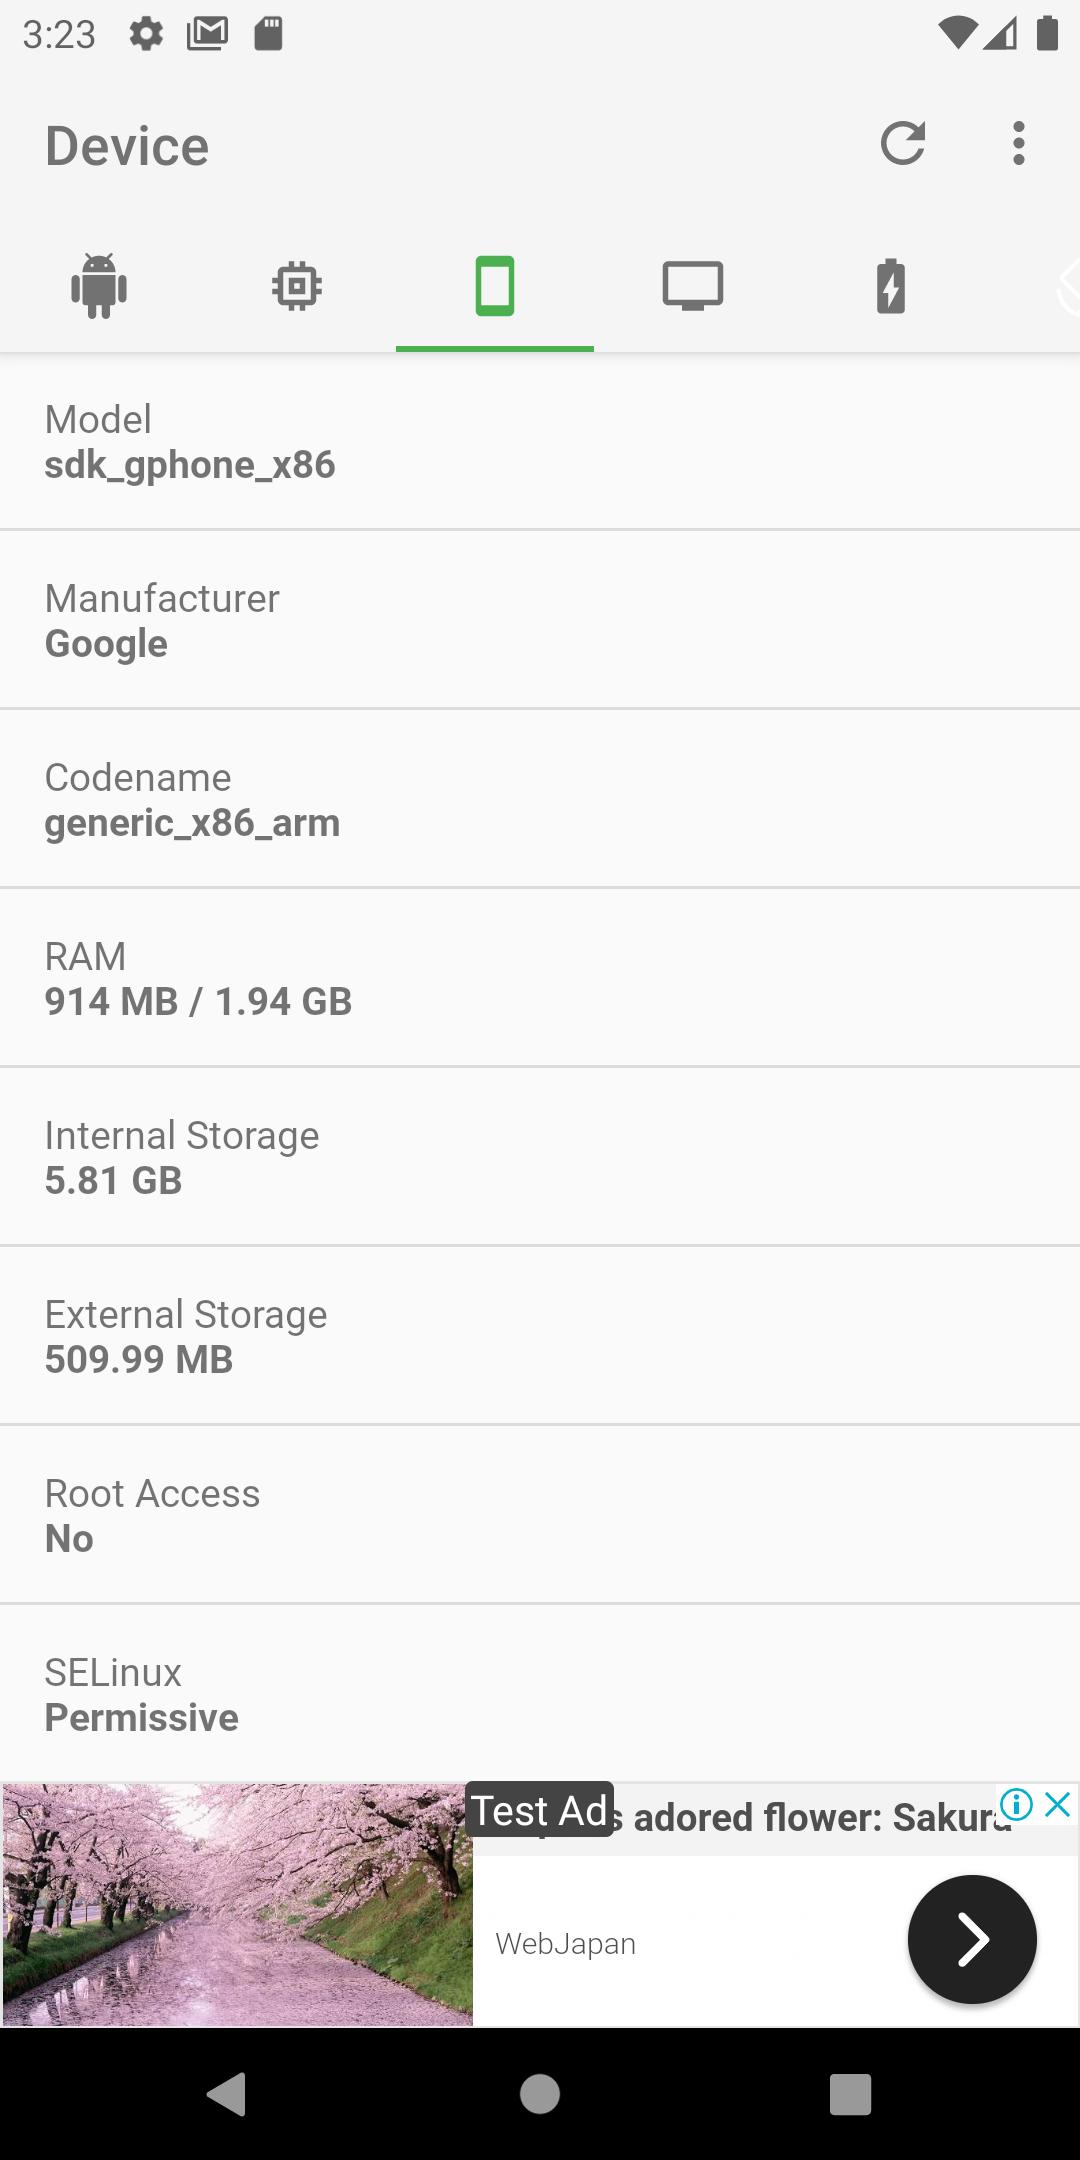Tap the External Storage 509.99 MB row

(540, 1336)
